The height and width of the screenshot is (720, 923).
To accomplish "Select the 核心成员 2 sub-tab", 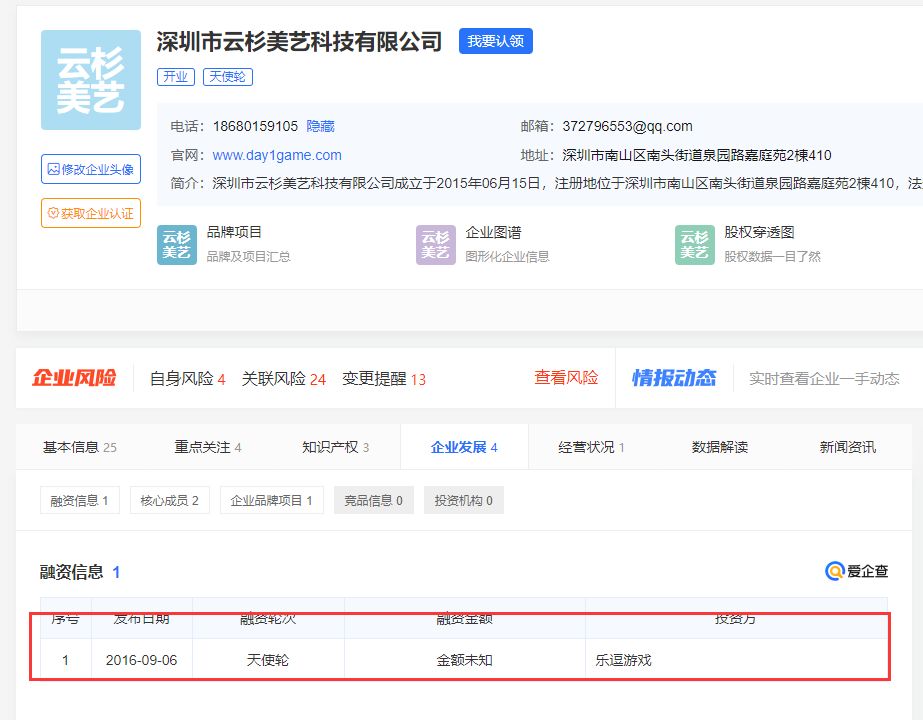I will click(170, 500).
